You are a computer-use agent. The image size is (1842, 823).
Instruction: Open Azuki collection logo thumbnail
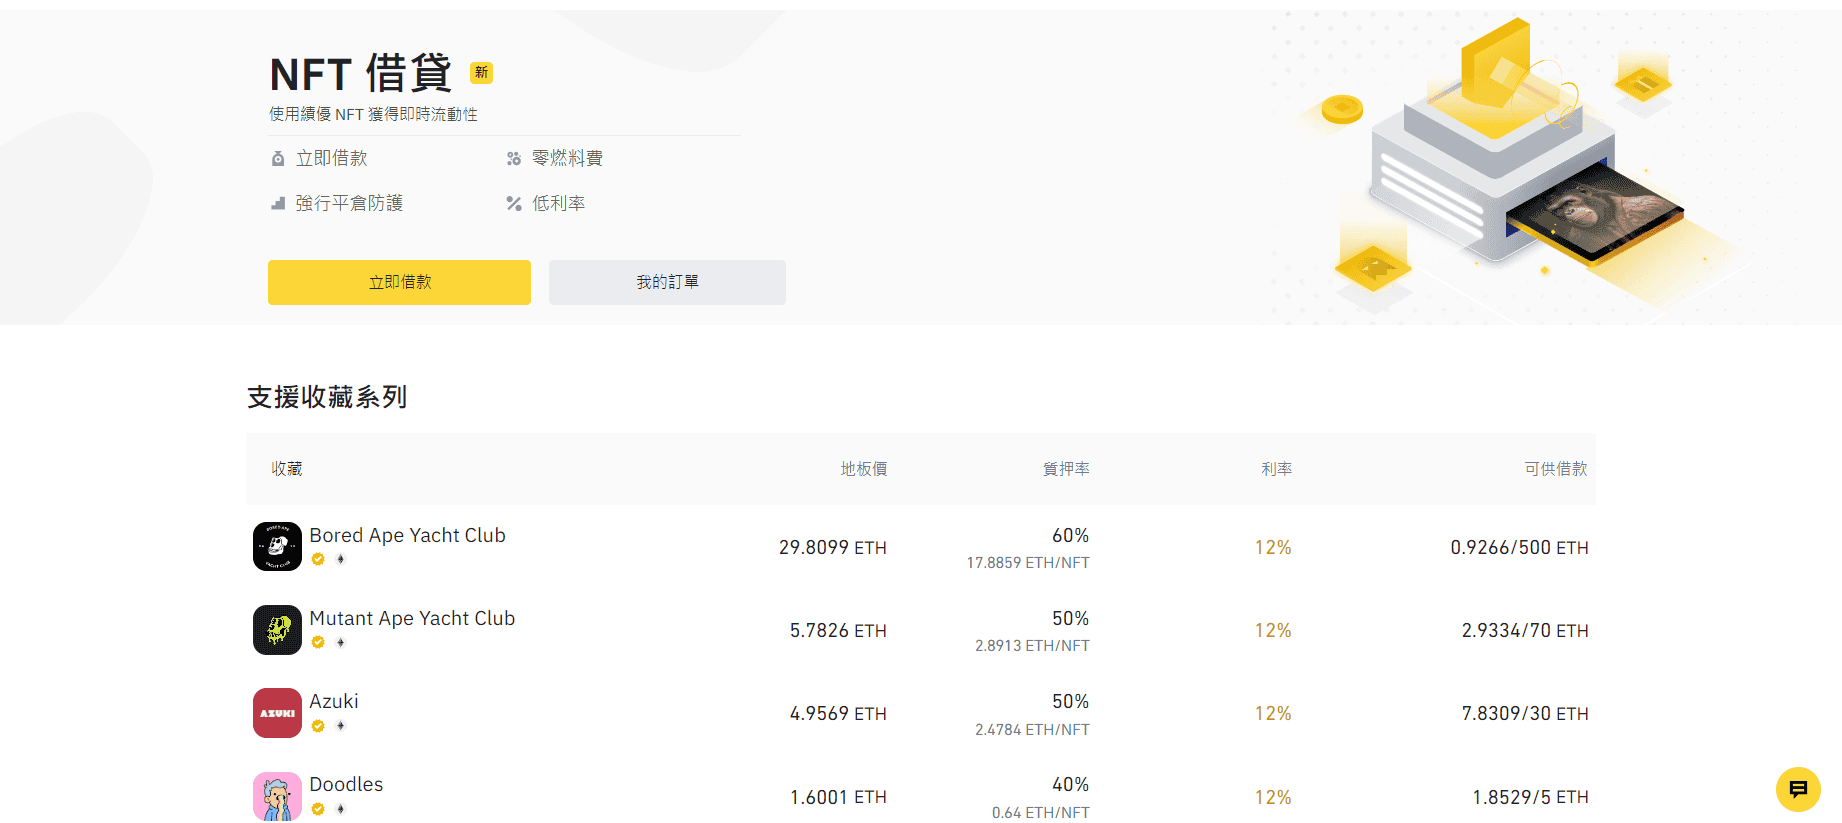(x=277, y=713)
